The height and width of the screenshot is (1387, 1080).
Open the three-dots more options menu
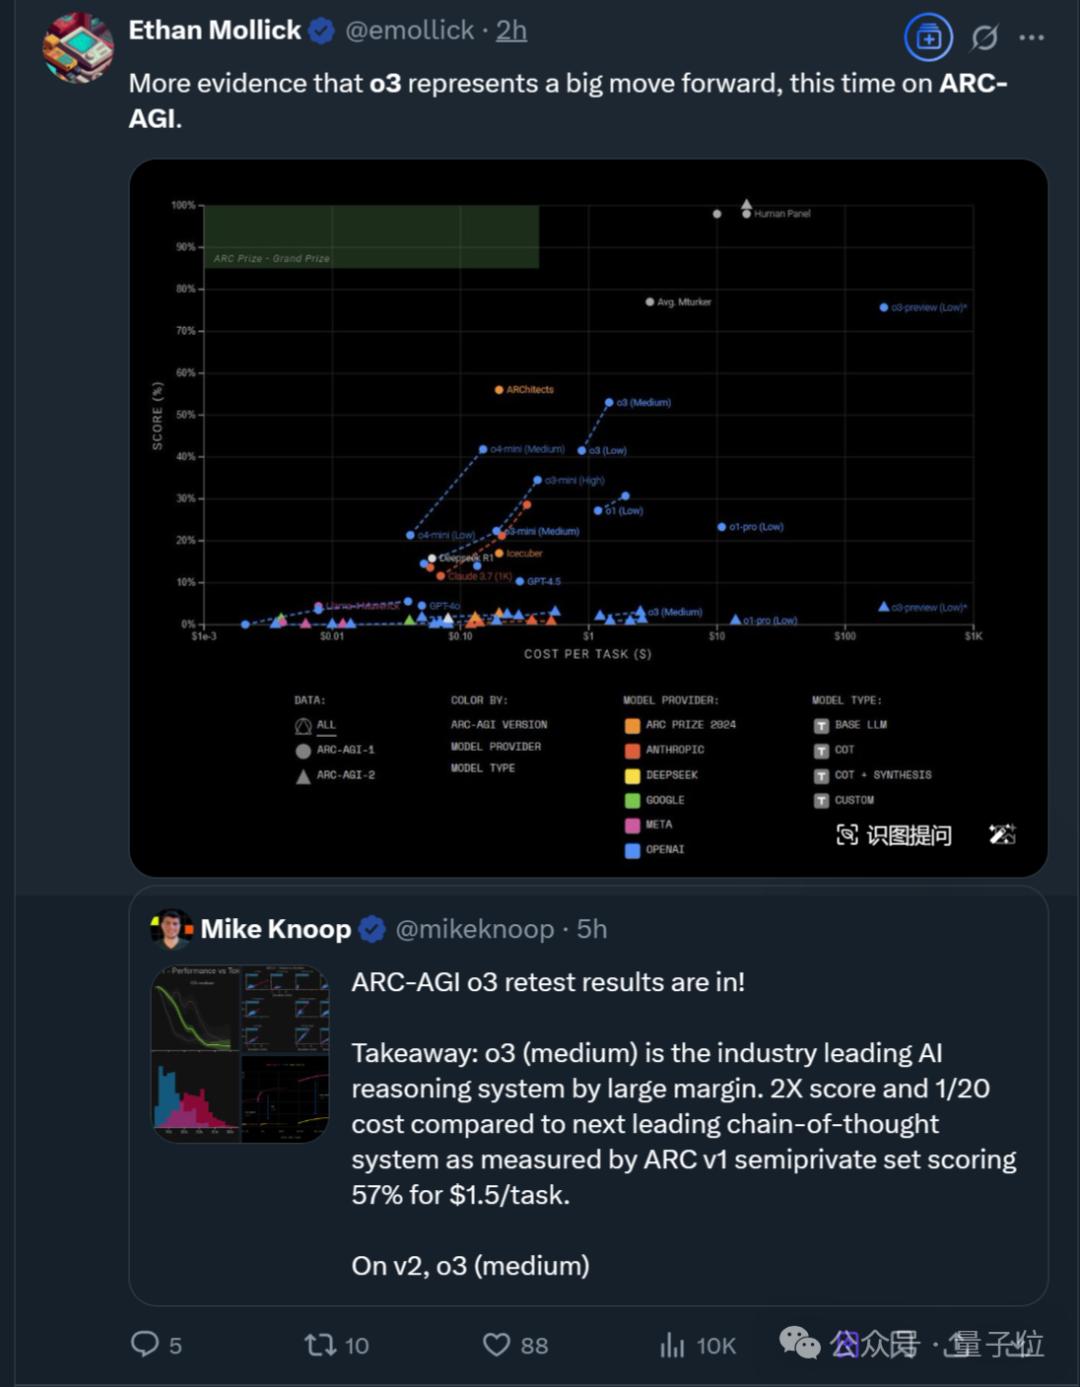click(x=1031, y=38)
